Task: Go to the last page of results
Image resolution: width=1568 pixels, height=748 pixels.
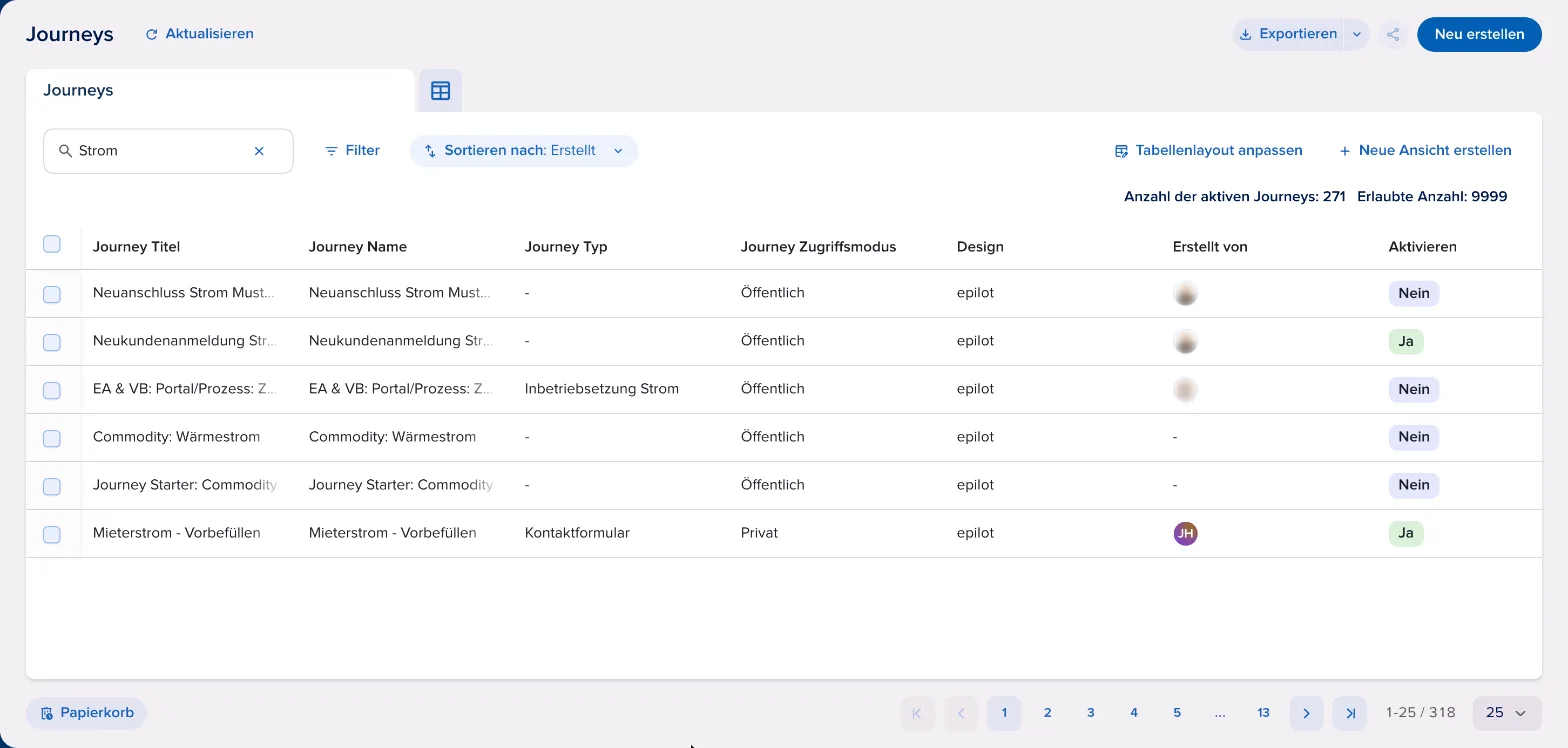Action: (x=1350, y=713)
